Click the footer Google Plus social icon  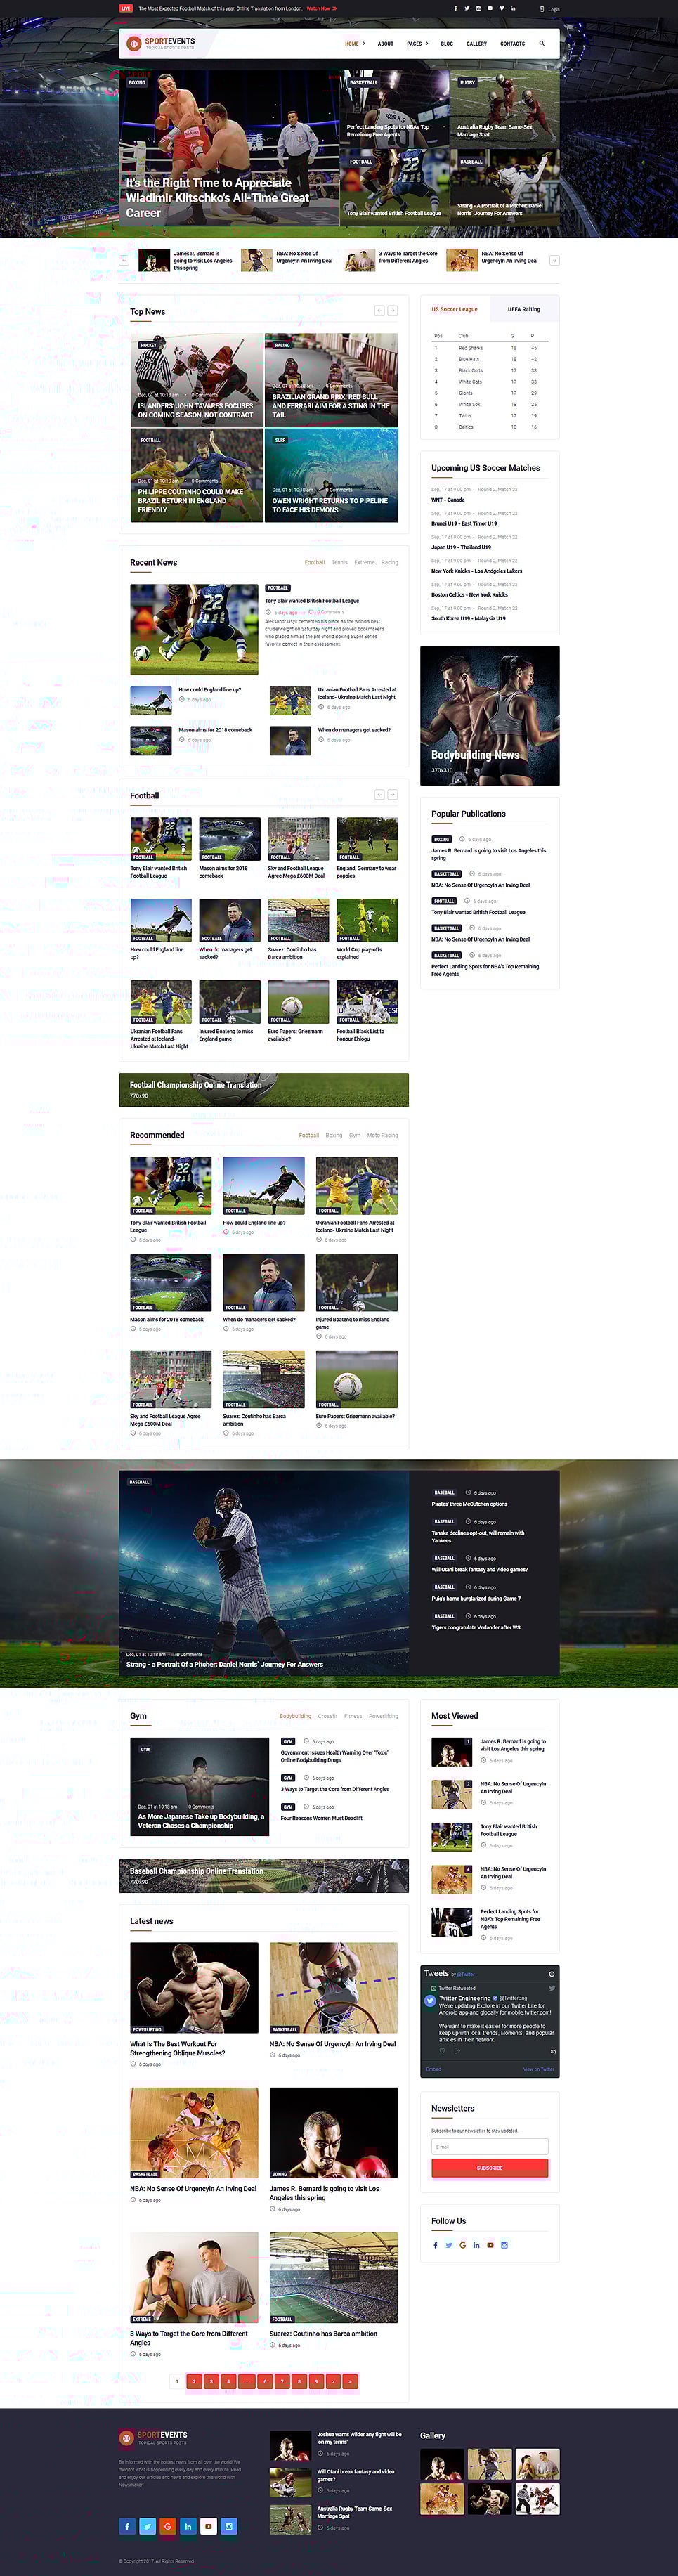(x=167, y=2526)
